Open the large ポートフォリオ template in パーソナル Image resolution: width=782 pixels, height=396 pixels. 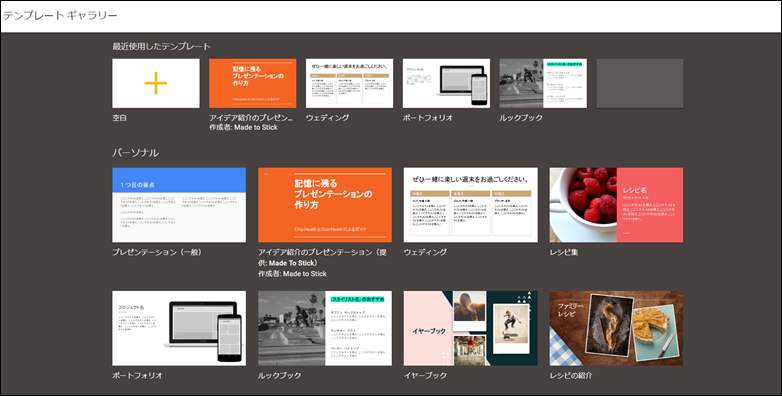pos(179,329)
